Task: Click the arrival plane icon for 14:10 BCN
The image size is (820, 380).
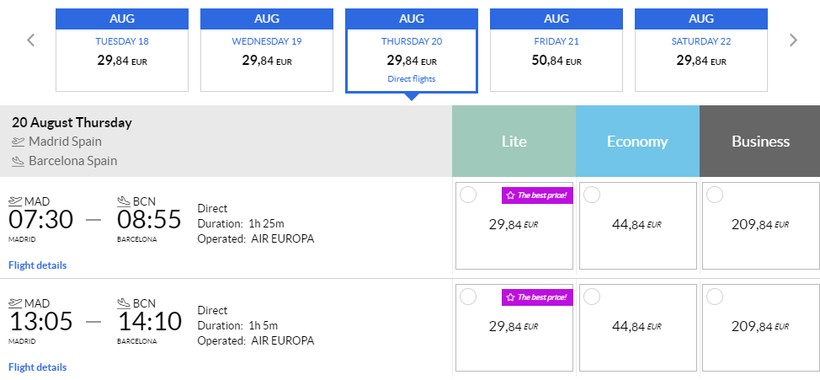Action: (x=124, y=303)
